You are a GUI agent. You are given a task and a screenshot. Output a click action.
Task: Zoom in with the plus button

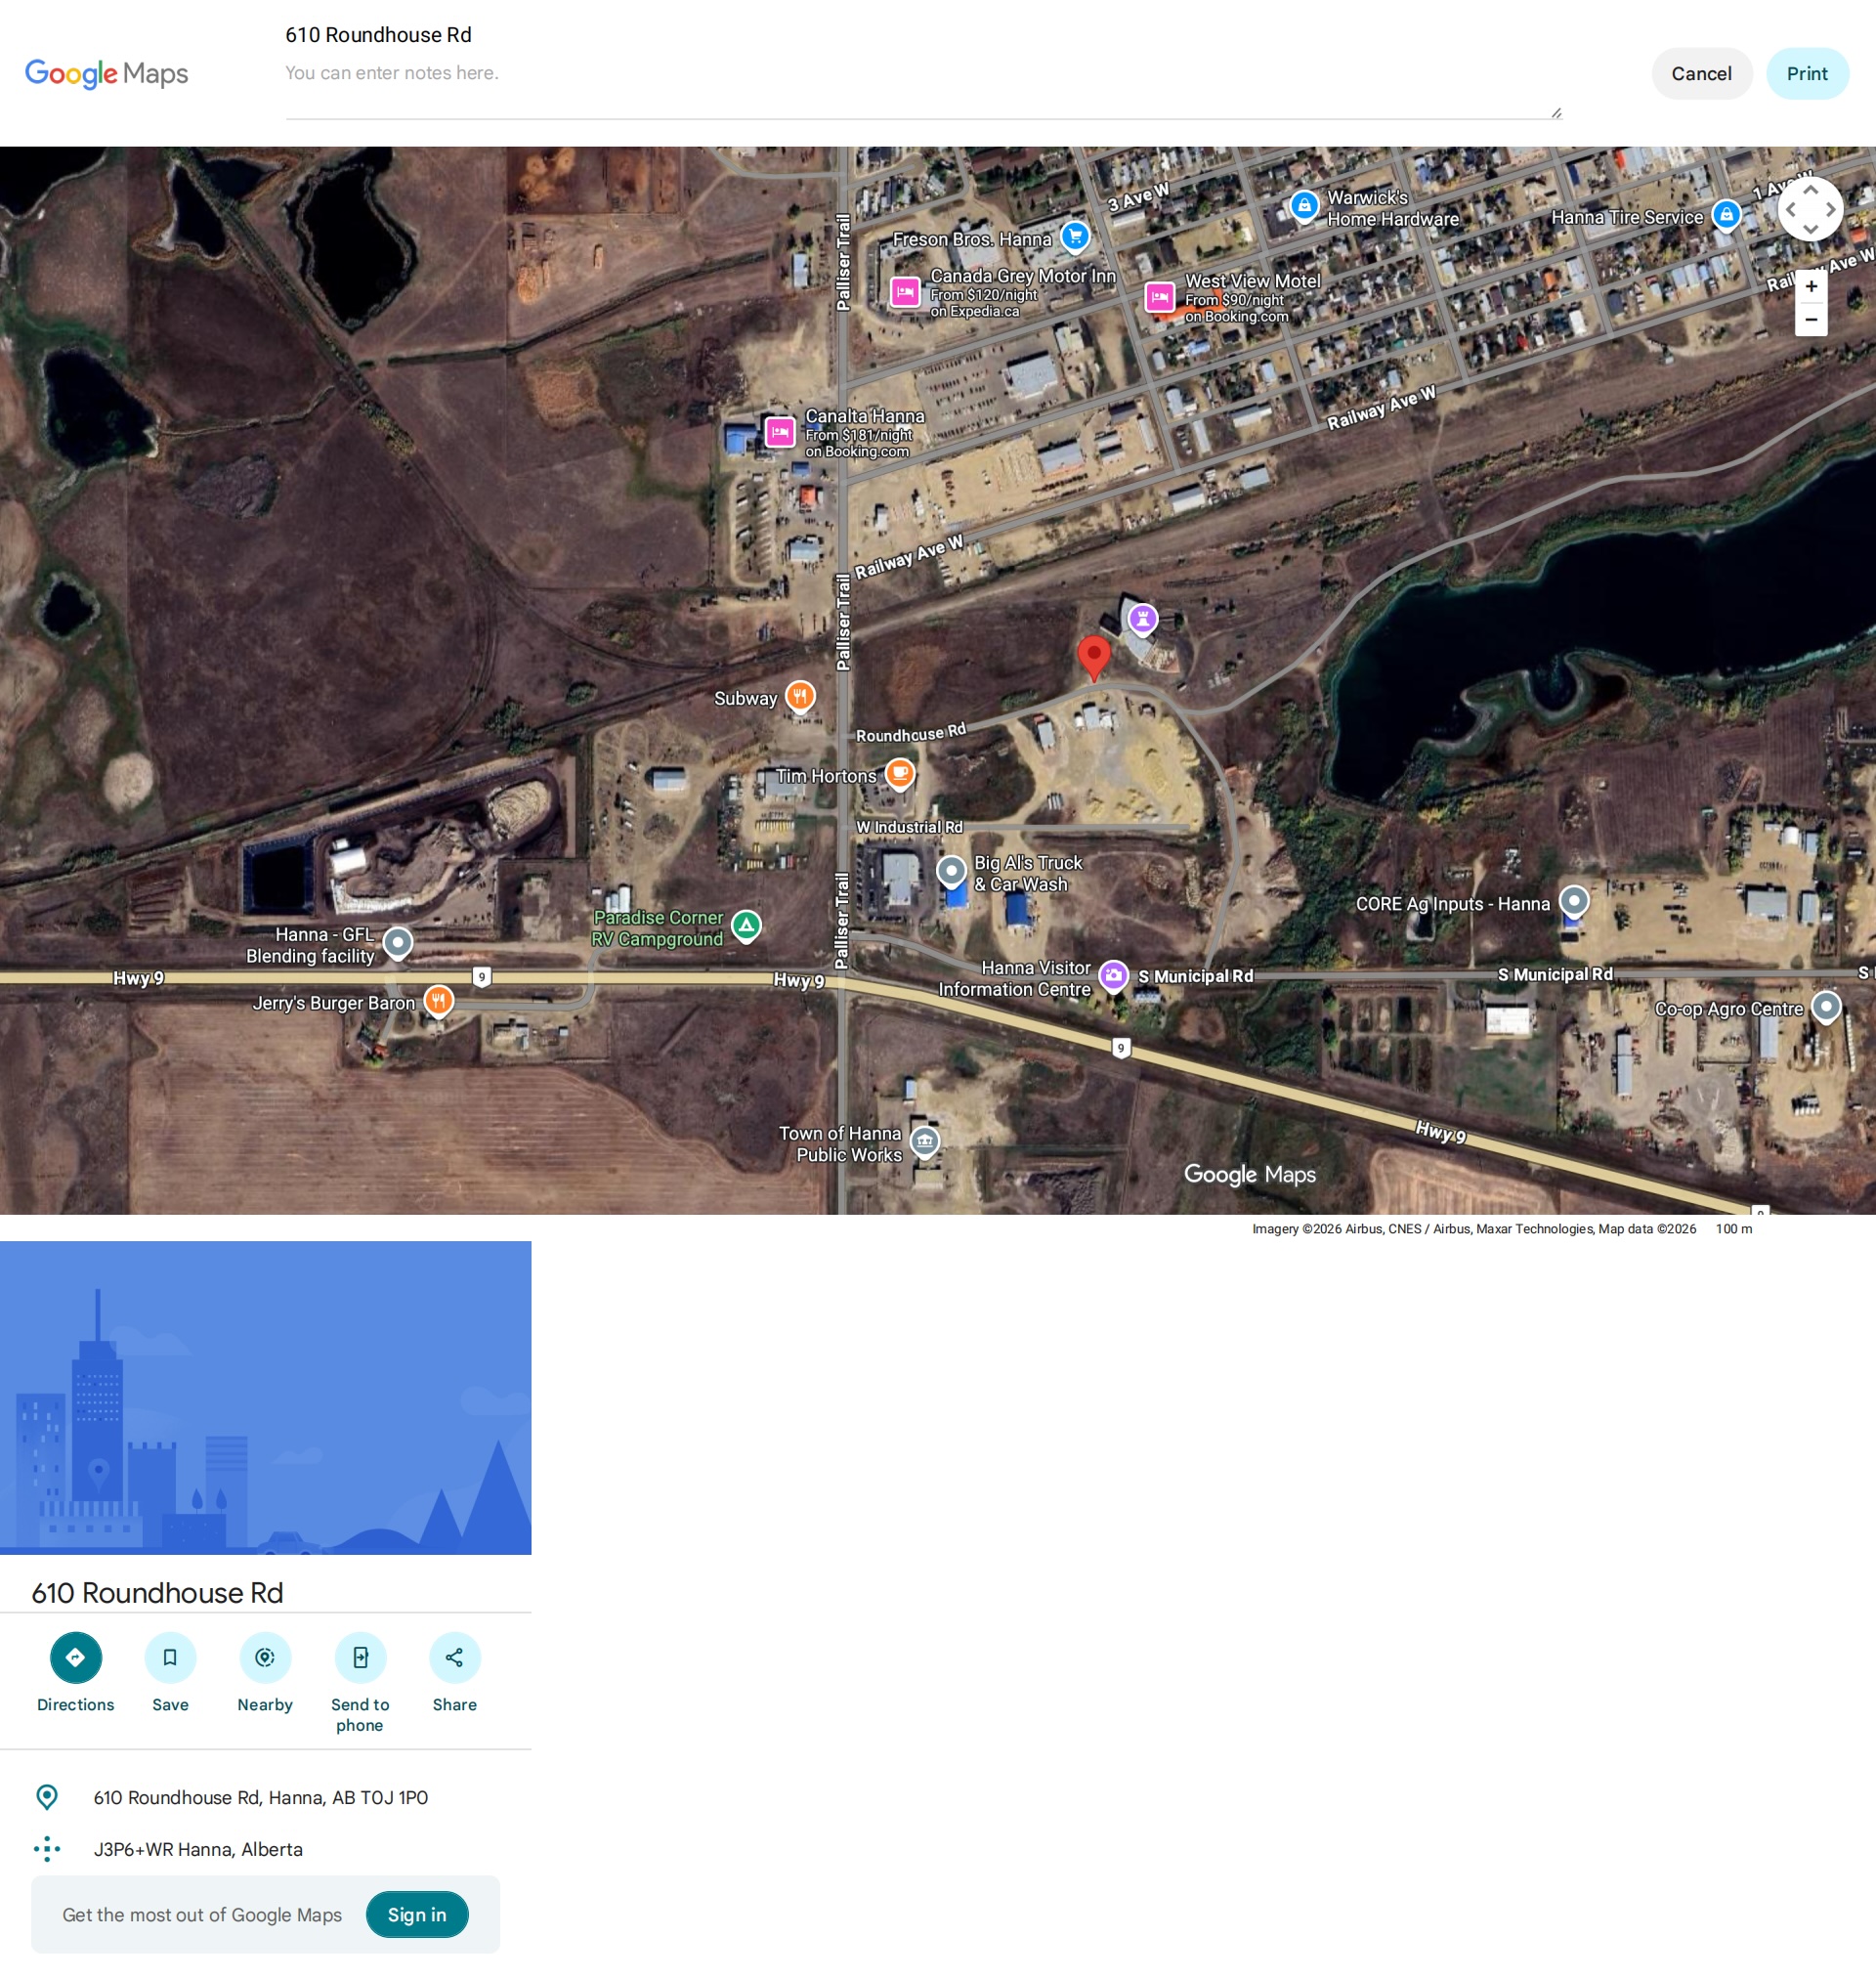1811,287
